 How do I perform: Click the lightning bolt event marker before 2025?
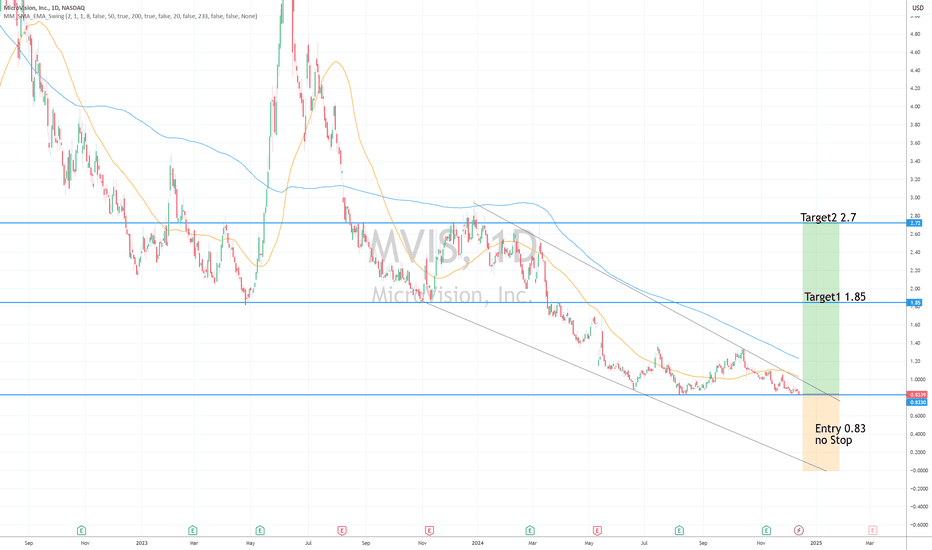pos(799,530)
